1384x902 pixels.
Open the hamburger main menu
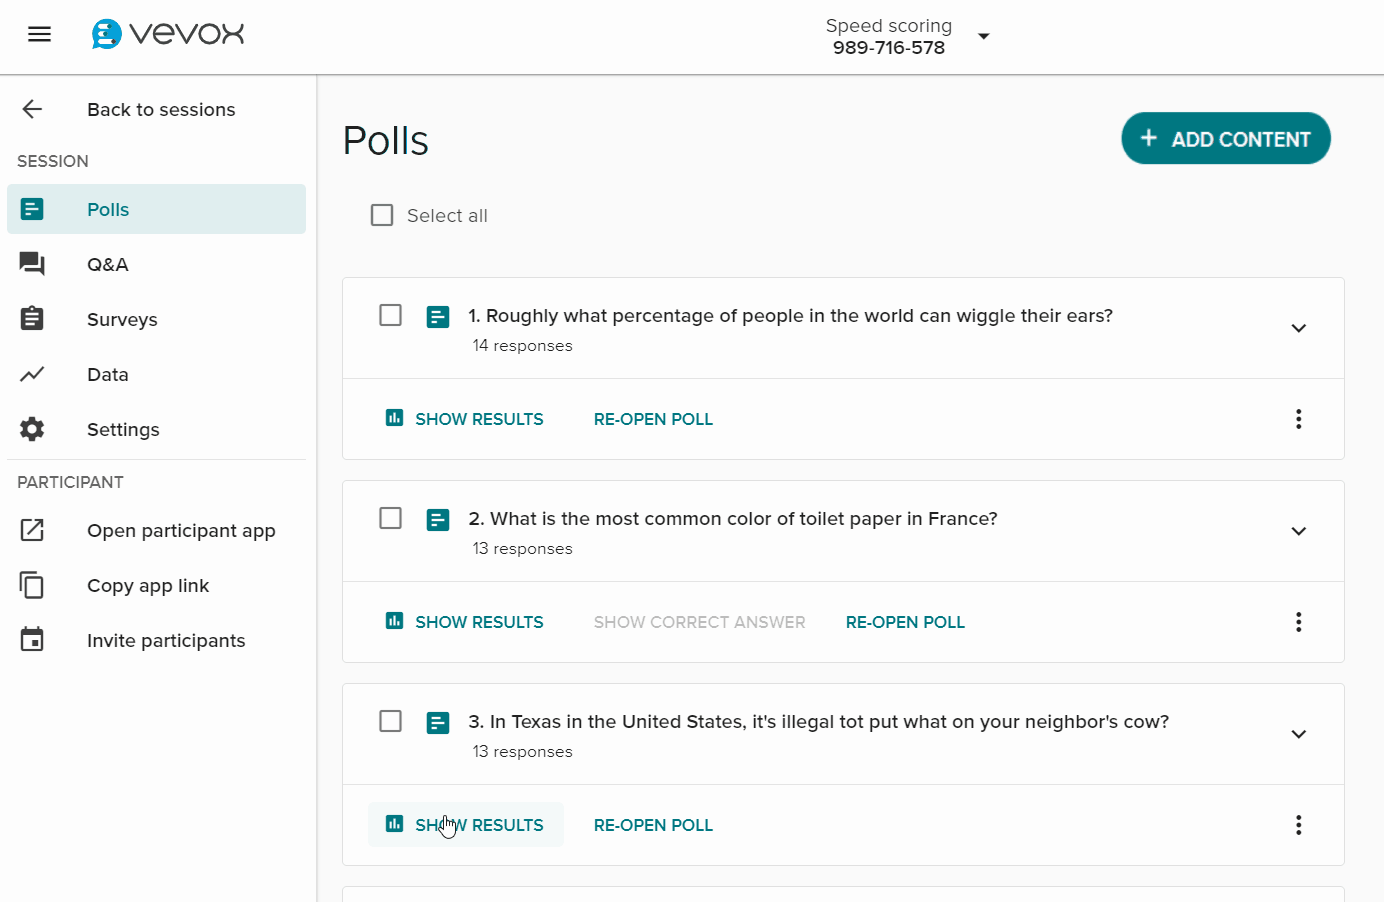pyautogui.click(x=40, y=35)
